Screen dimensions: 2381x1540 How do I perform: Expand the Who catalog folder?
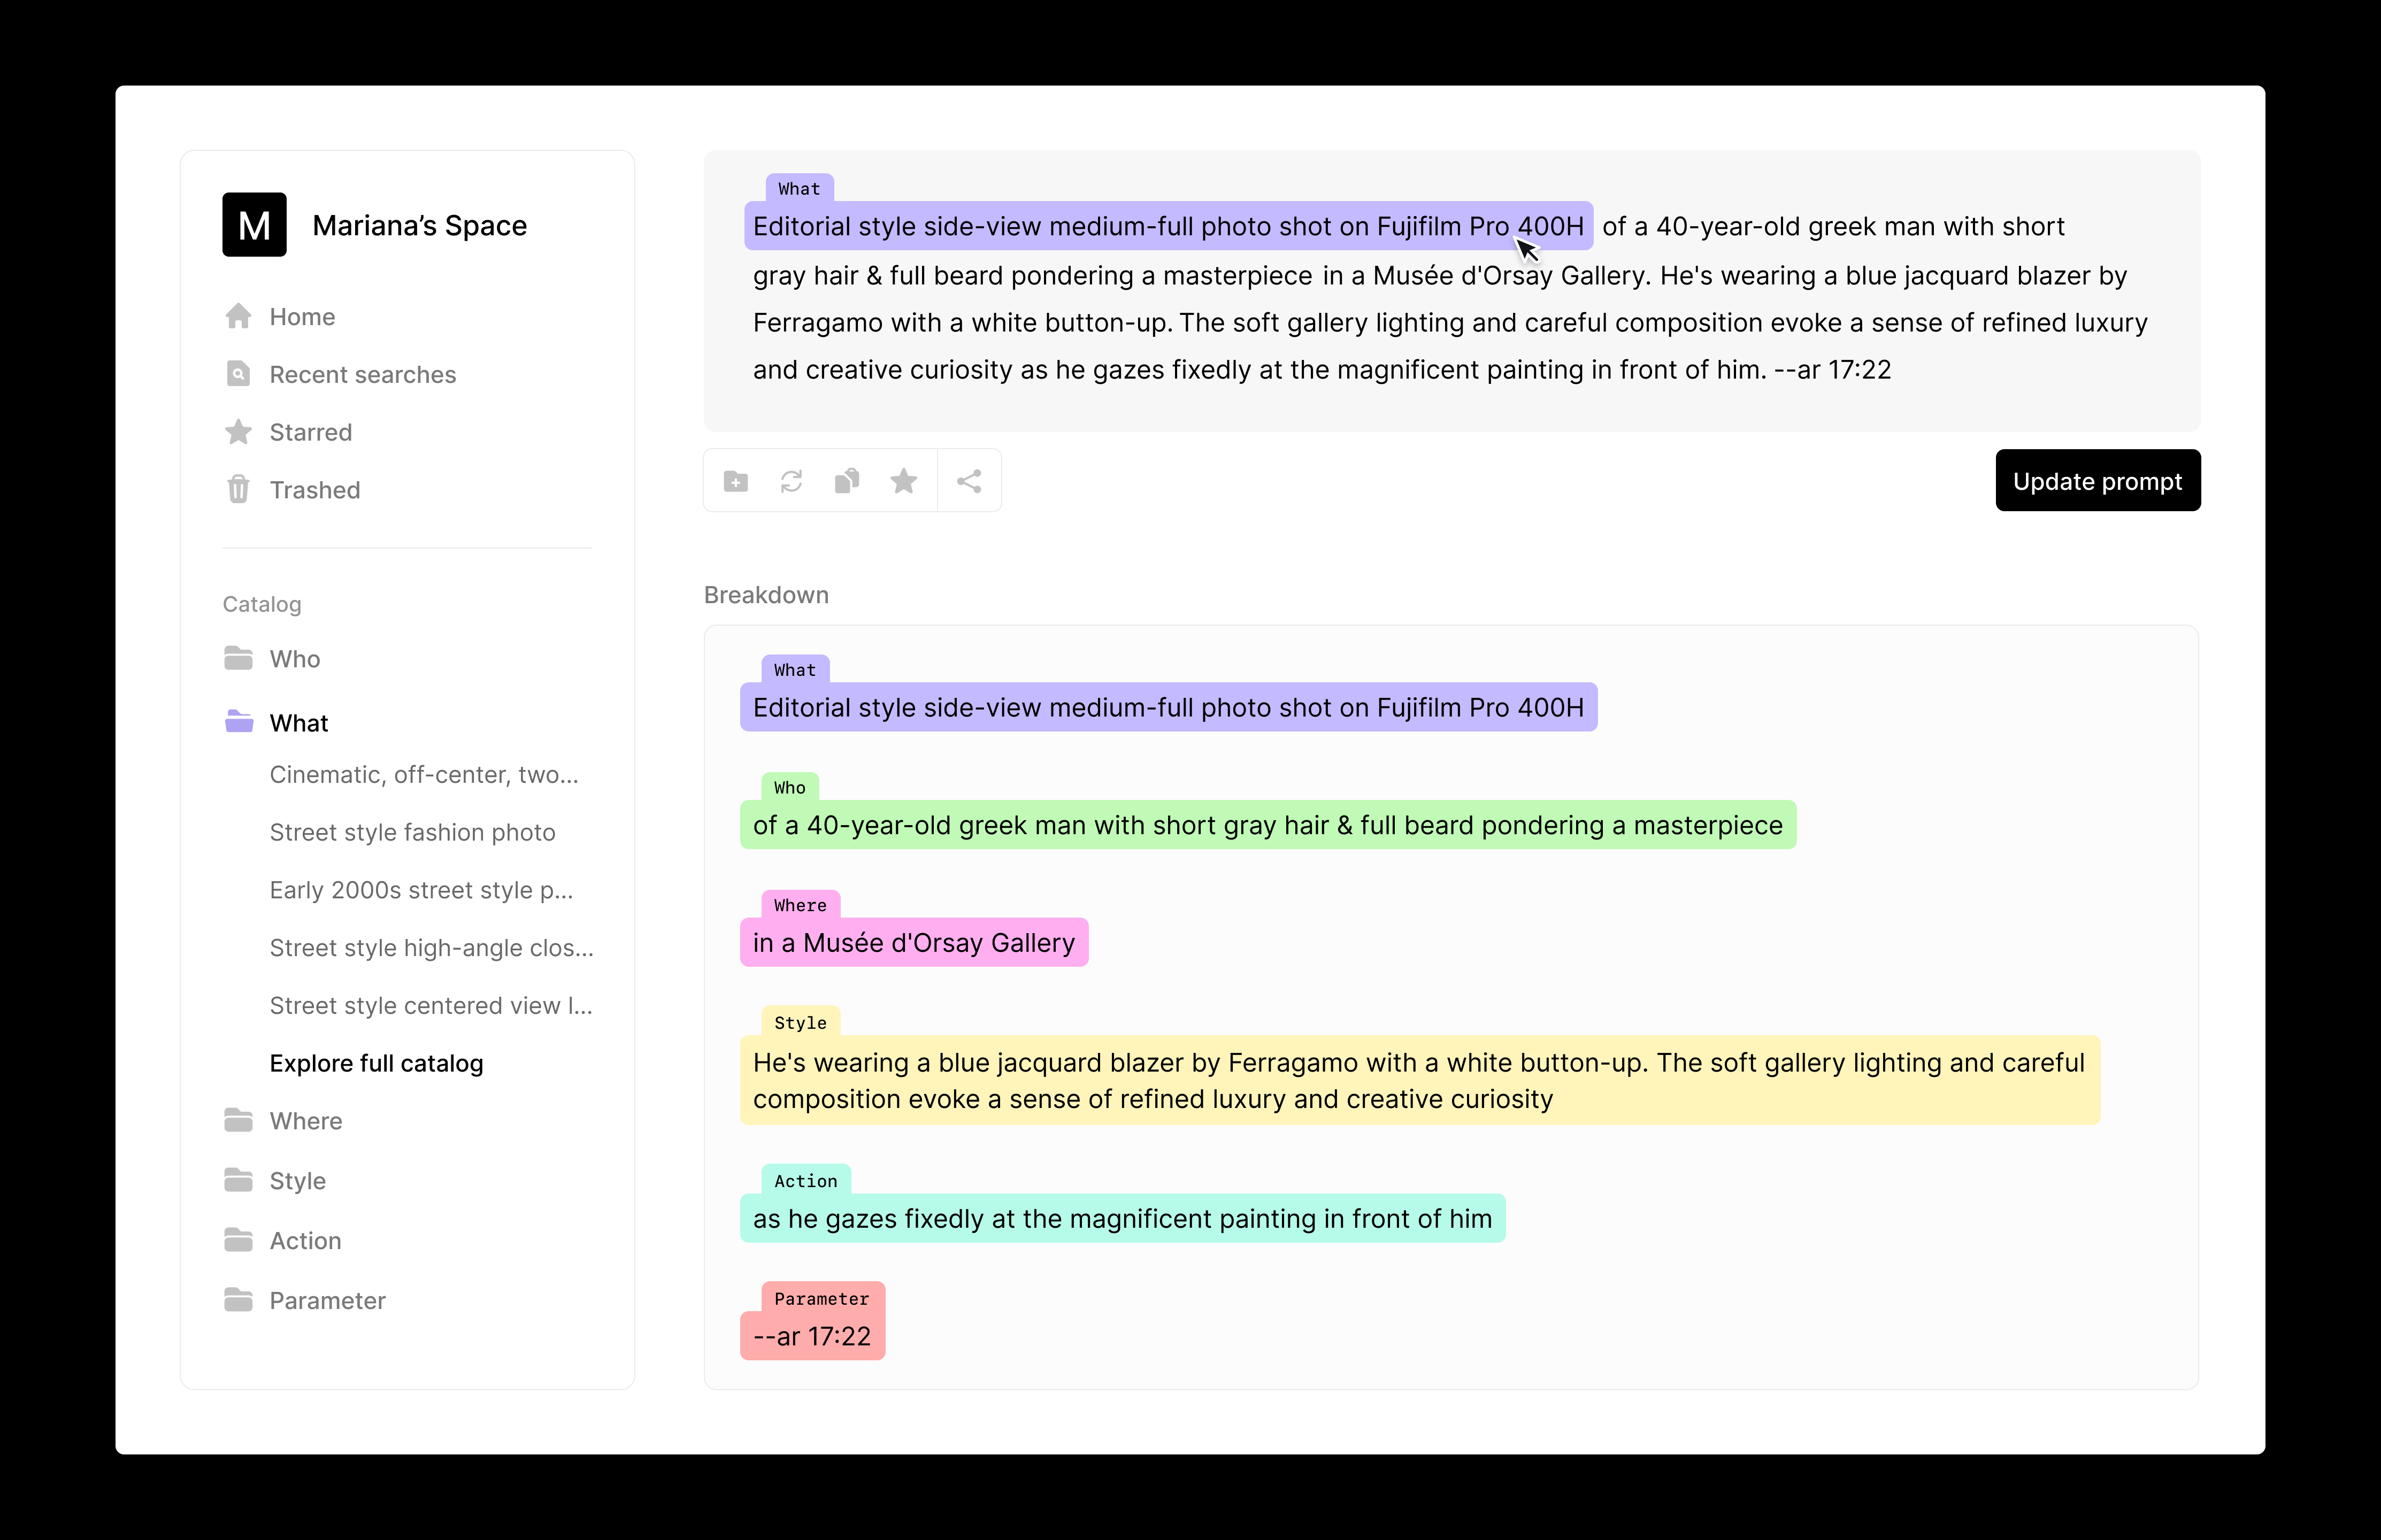pyautogui.click(x=294, y=658)
